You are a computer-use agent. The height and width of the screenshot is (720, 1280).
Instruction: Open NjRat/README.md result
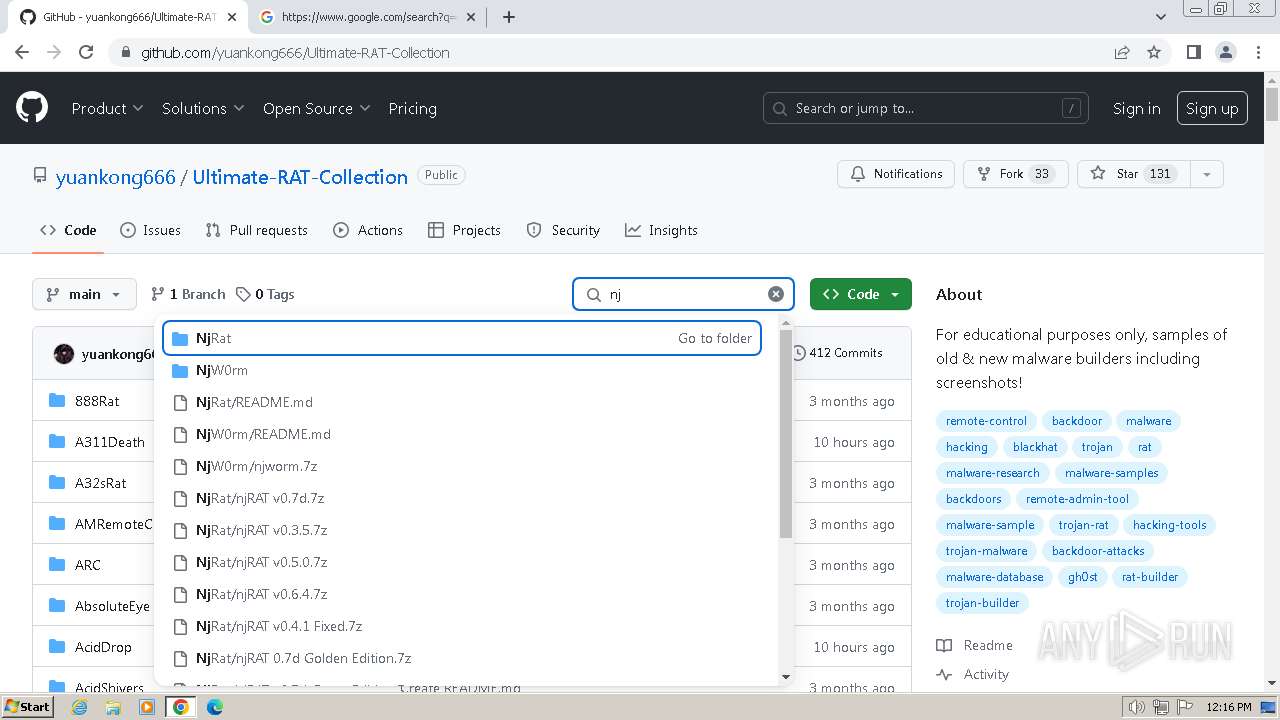click(x=462, y=402)
